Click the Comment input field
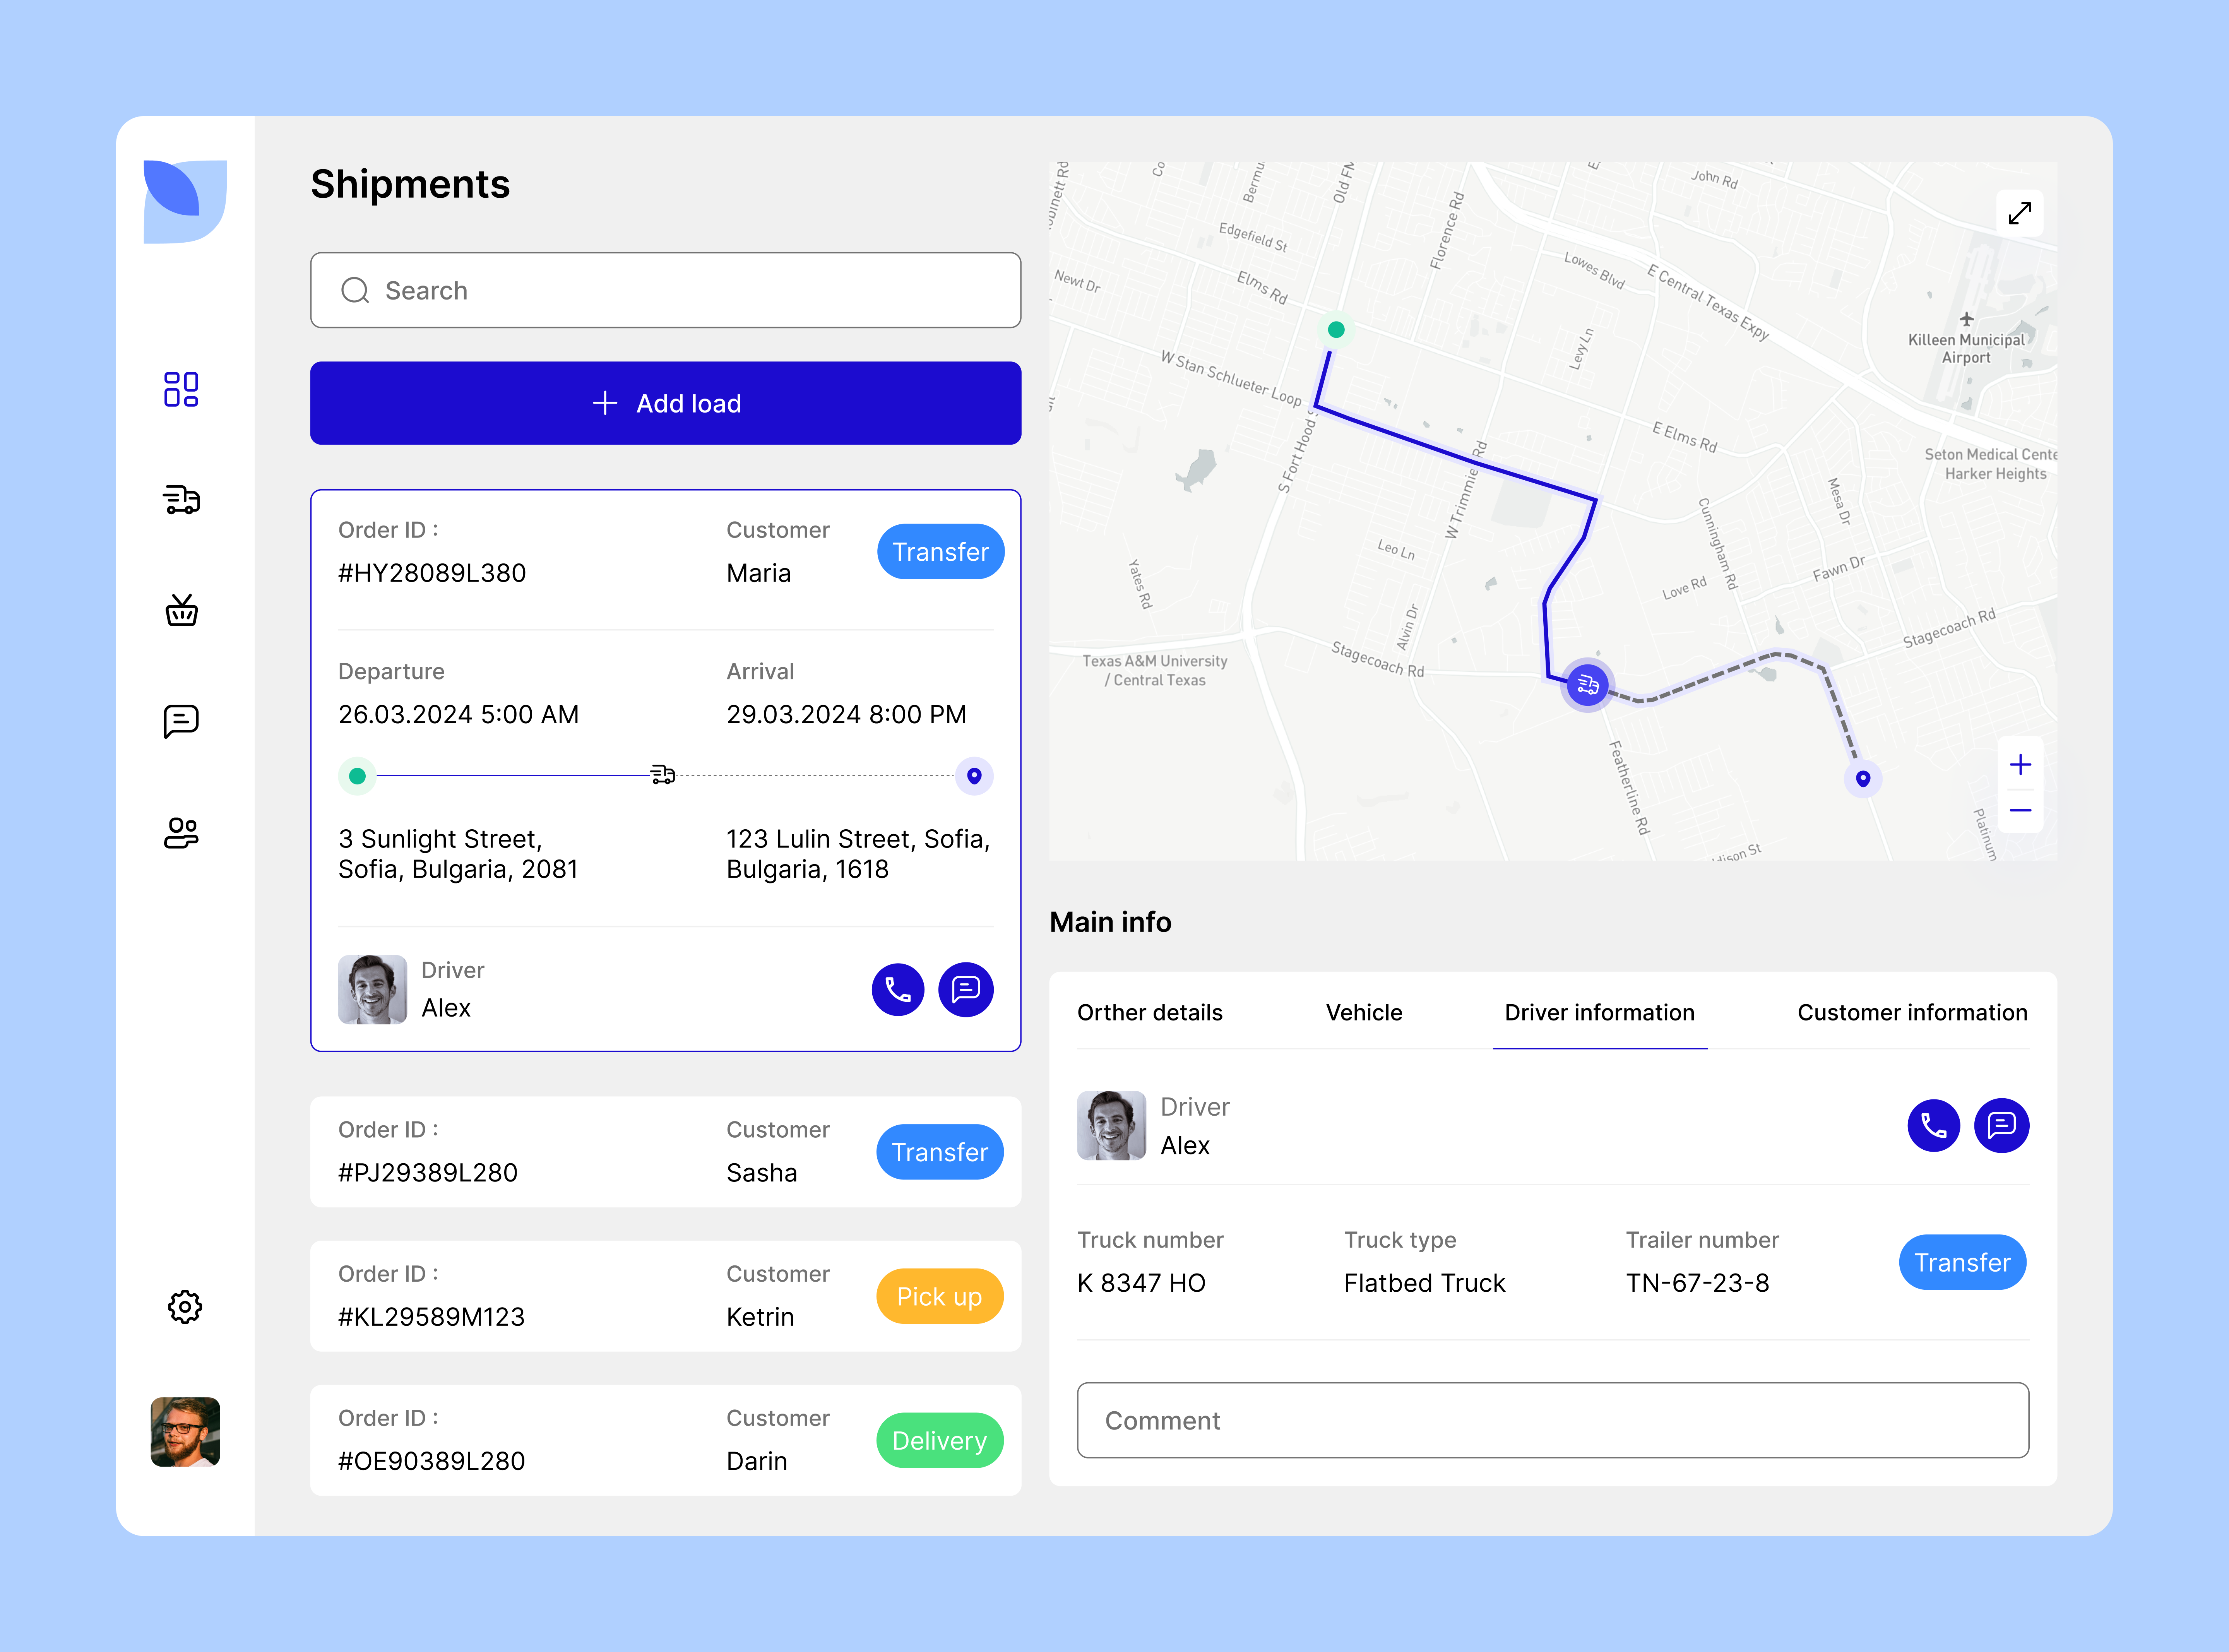The image size is (2229, 1652). 1553,1420
